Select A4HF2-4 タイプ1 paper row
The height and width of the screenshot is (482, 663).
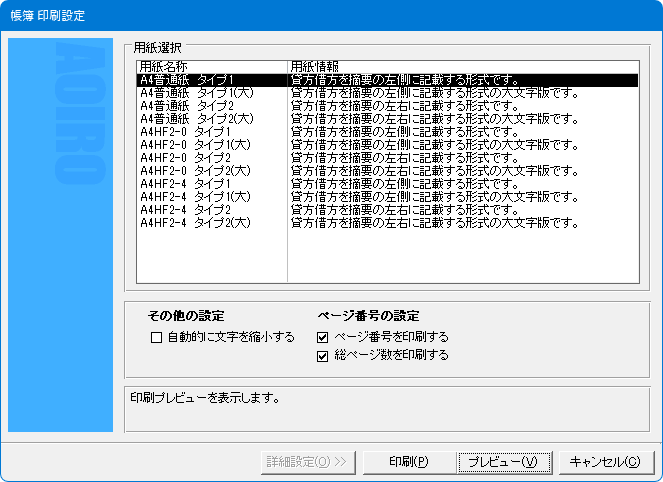(x=185, y=183)
